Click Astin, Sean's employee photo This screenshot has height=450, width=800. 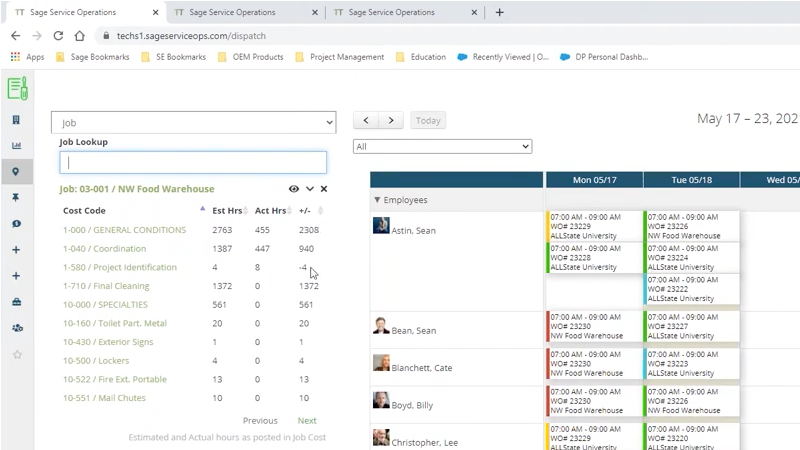(381, 225)
